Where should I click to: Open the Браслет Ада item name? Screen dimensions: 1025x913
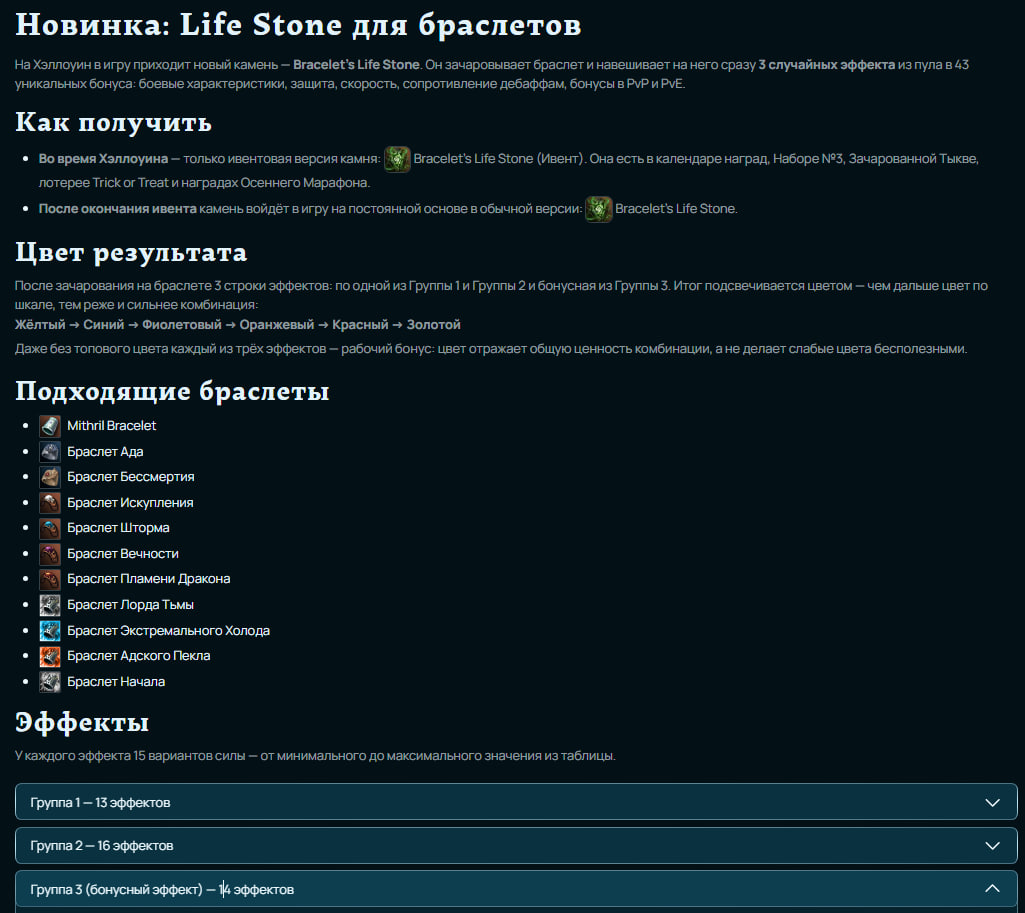(105, 452)
